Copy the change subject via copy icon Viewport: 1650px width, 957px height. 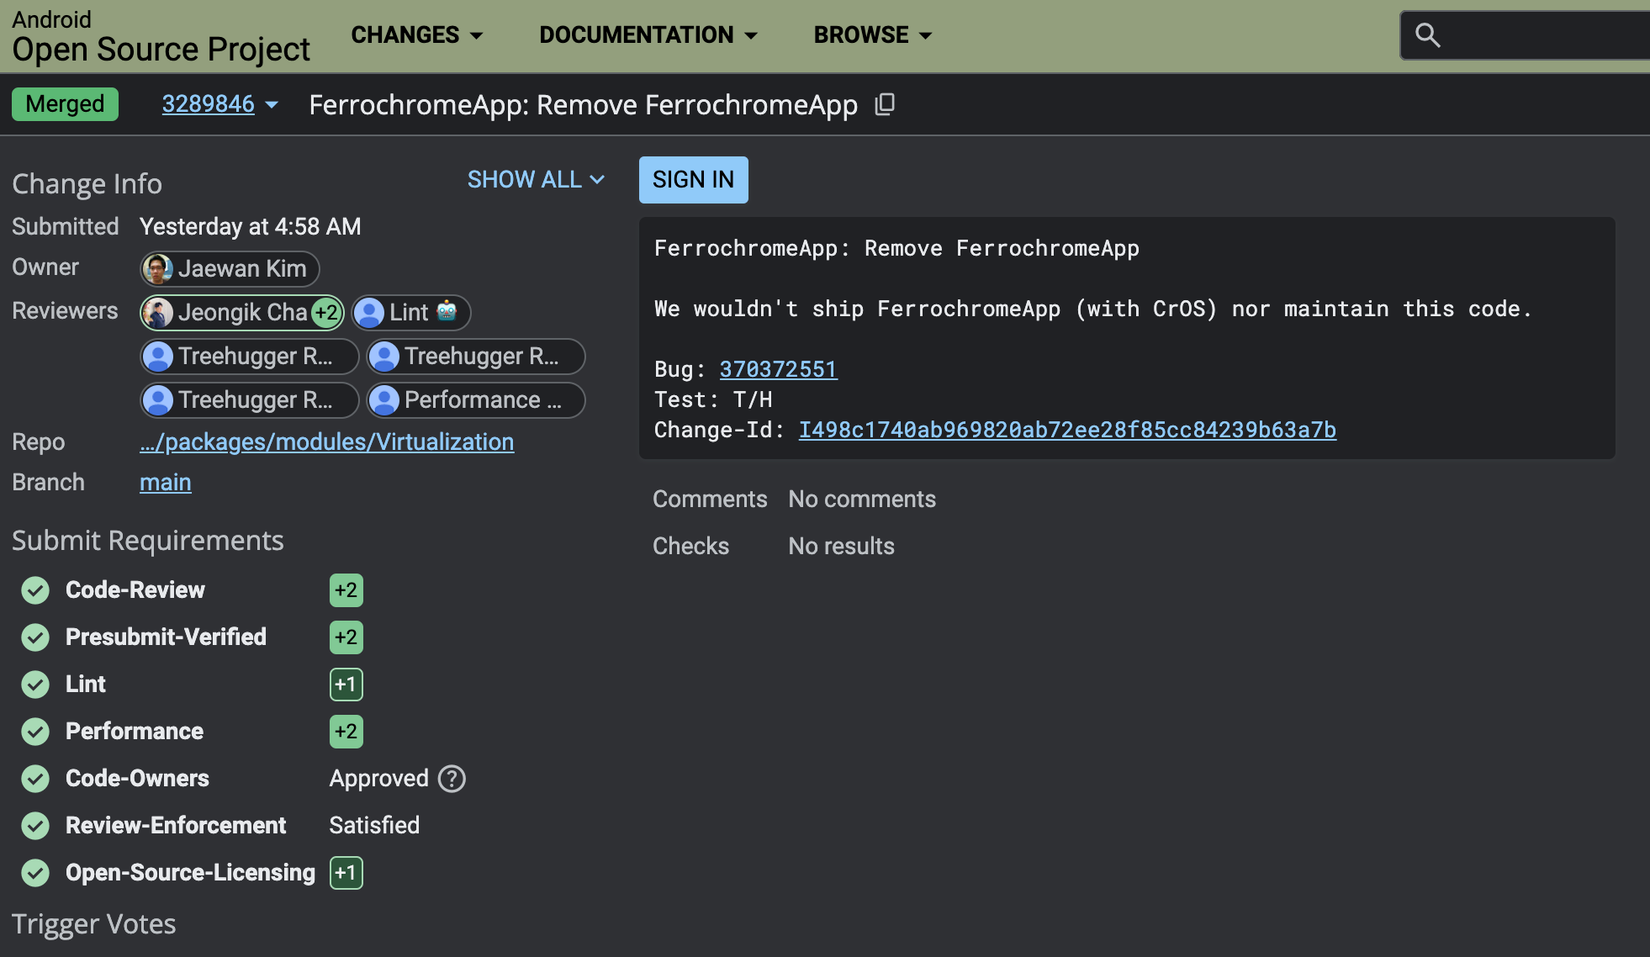pos(884,105)
